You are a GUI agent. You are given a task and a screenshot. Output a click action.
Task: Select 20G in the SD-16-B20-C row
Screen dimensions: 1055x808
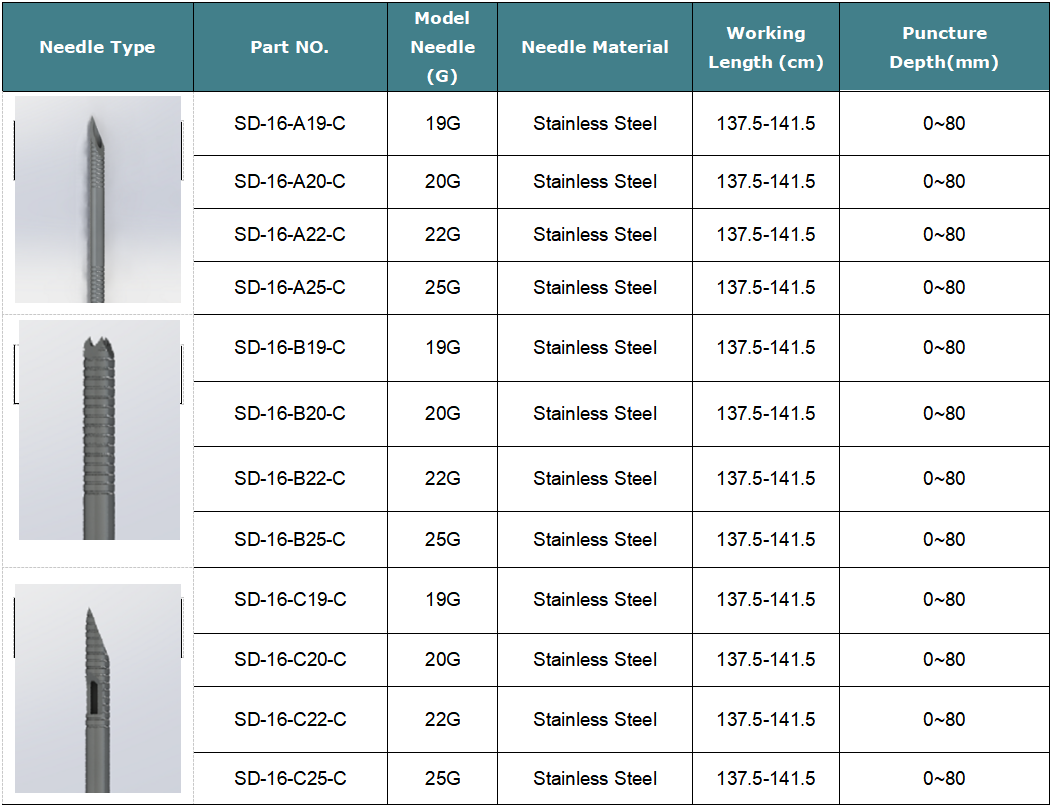point(443,414)
